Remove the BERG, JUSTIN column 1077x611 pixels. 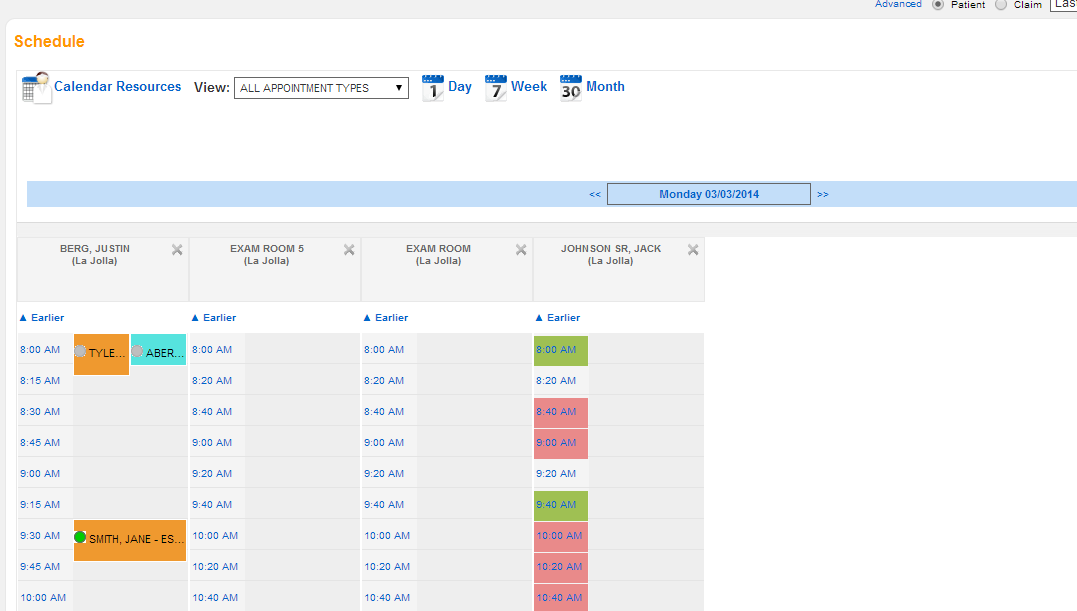(177, 250)
